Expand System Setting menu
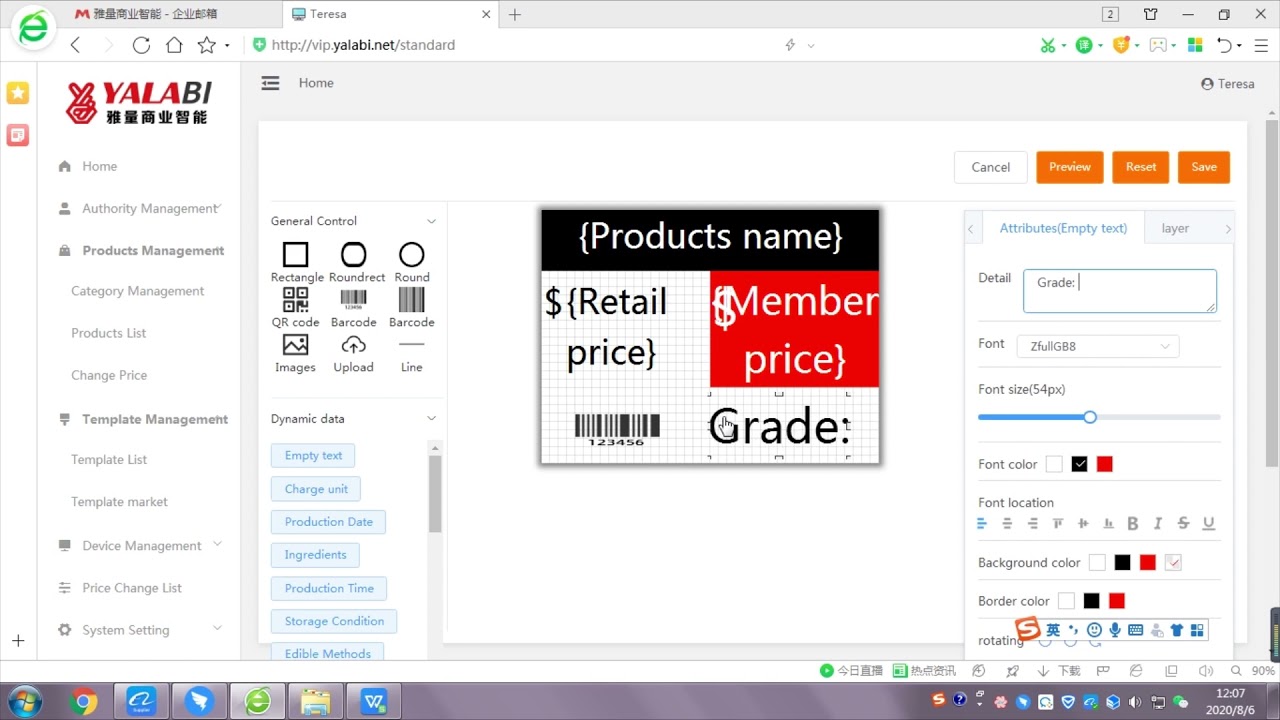1280x720 pixels. (141, 630)
